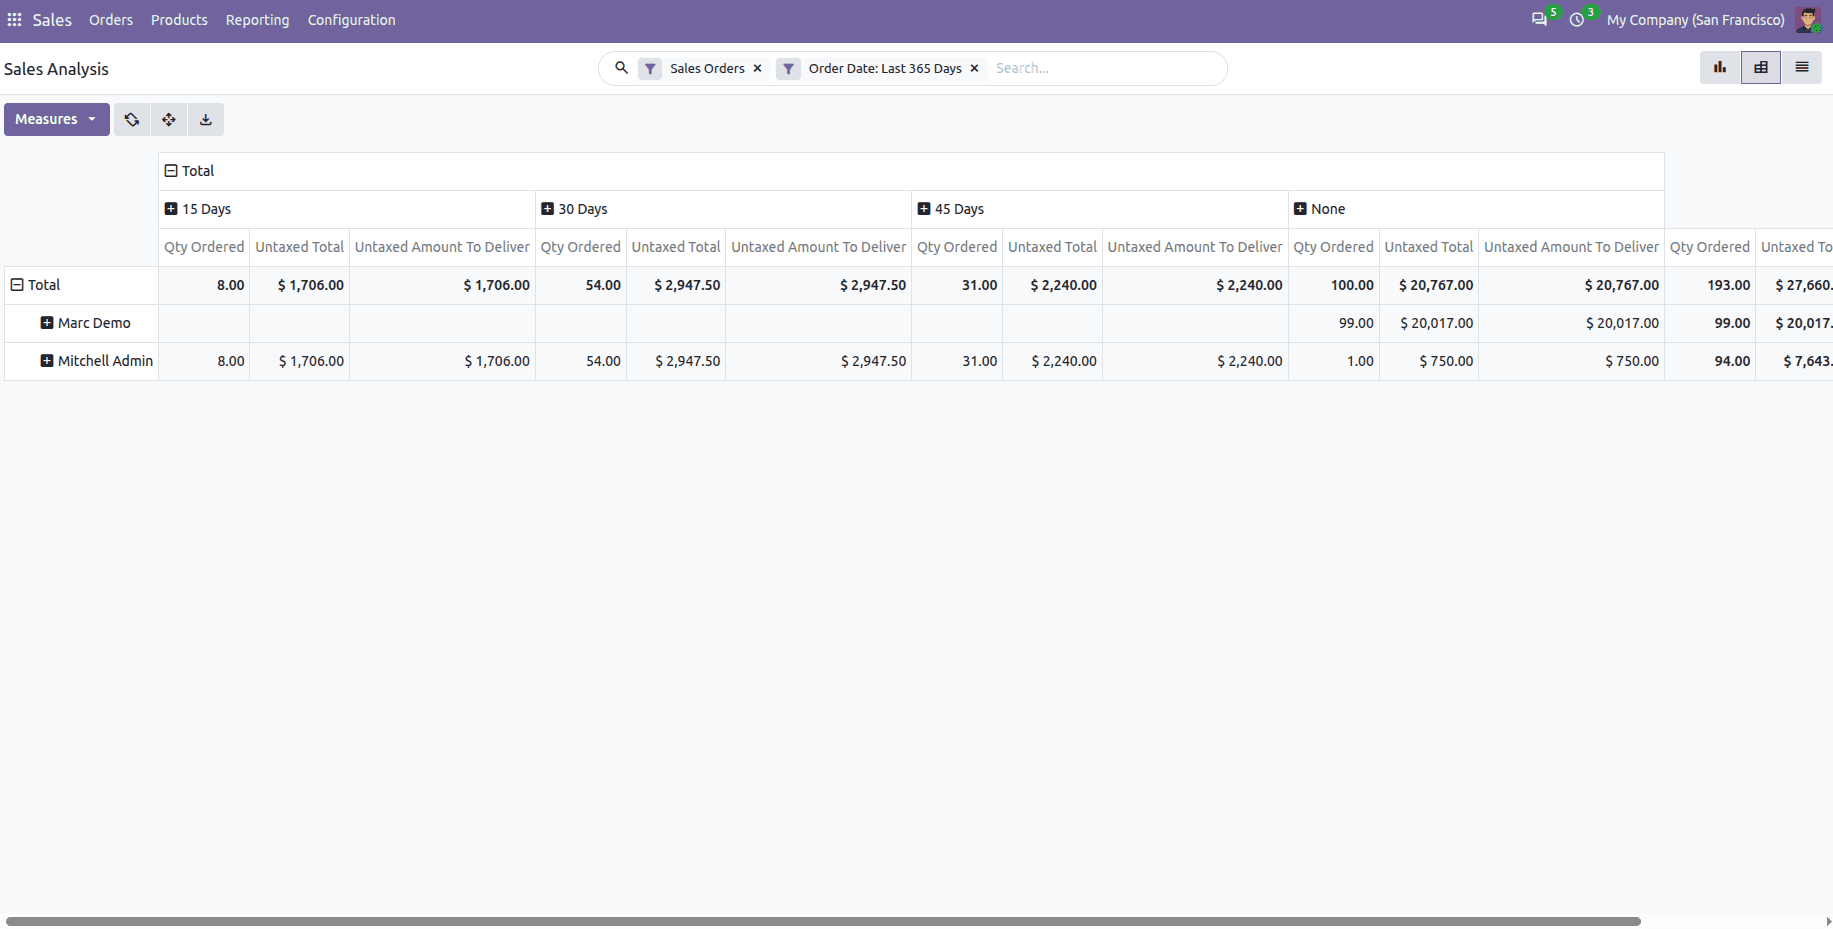Open user avatar menu
Viewport: 1833px width, 929px height.
click(x=1808, y=20)
